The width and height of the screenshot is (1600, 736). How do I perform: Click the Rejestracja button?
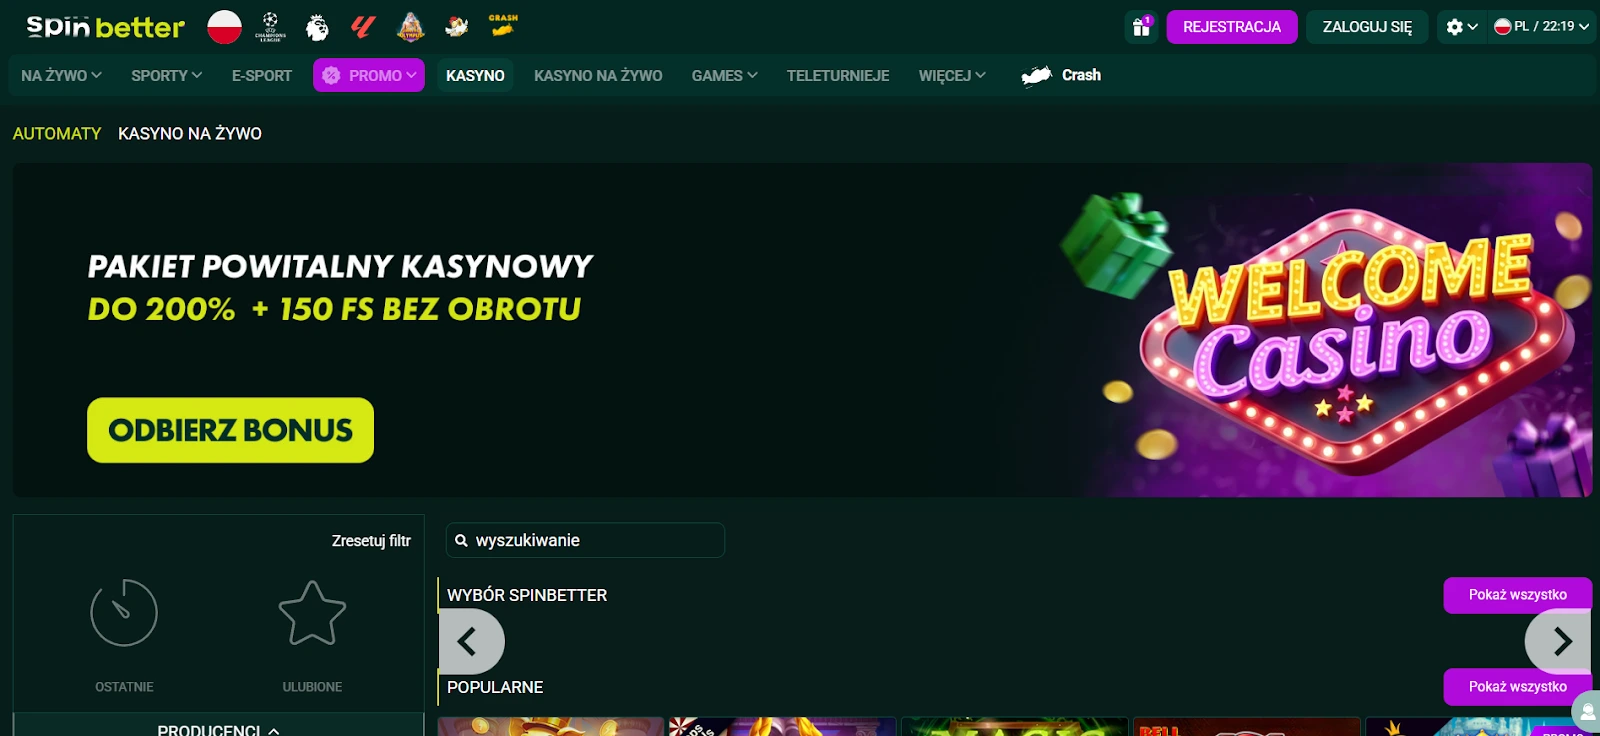(x=1232, y=27)
